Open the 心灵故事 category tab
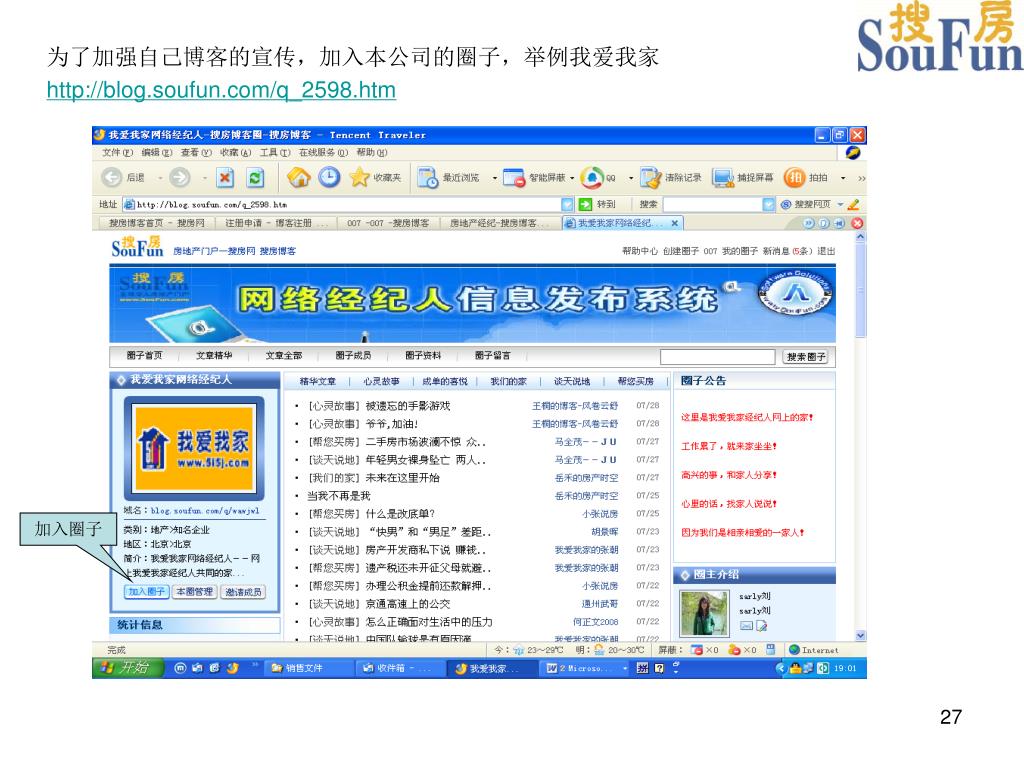The width and height of the screenshot is (1024, 768). [381, 381]
